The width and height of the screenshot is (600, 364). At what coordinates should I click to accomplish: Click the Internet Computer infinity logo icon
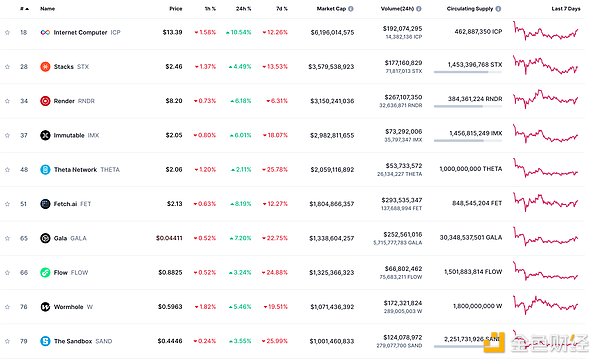click(x=45, y=33)
